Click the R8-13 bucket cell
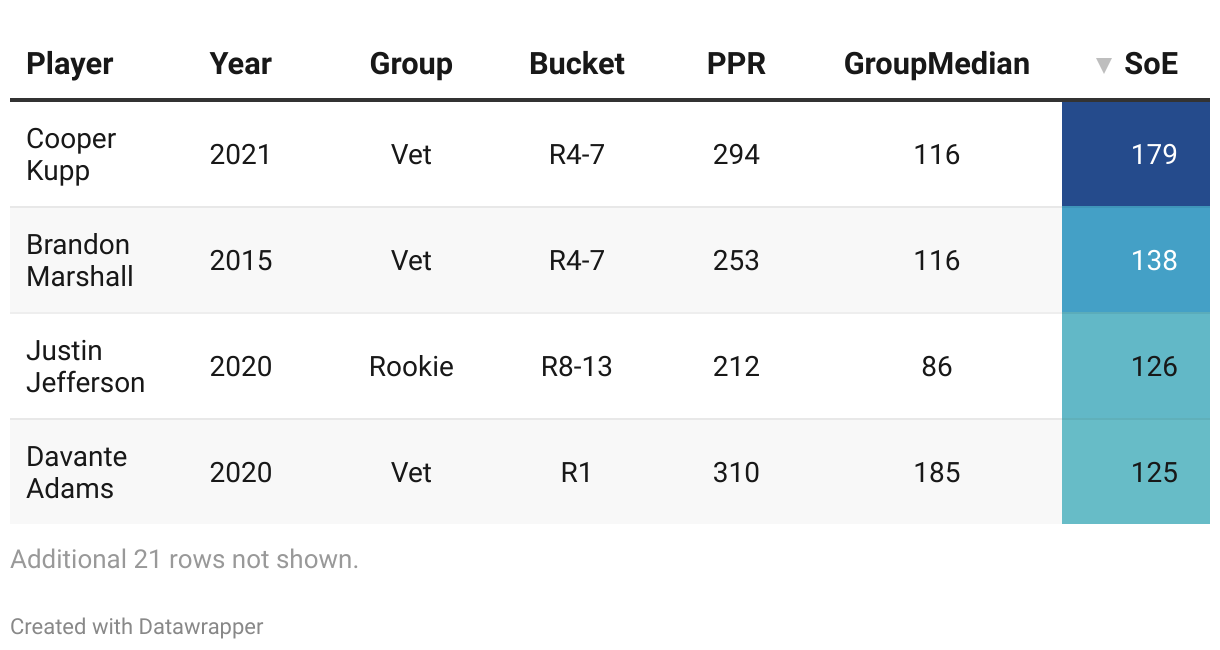 [x=577, y=367]
